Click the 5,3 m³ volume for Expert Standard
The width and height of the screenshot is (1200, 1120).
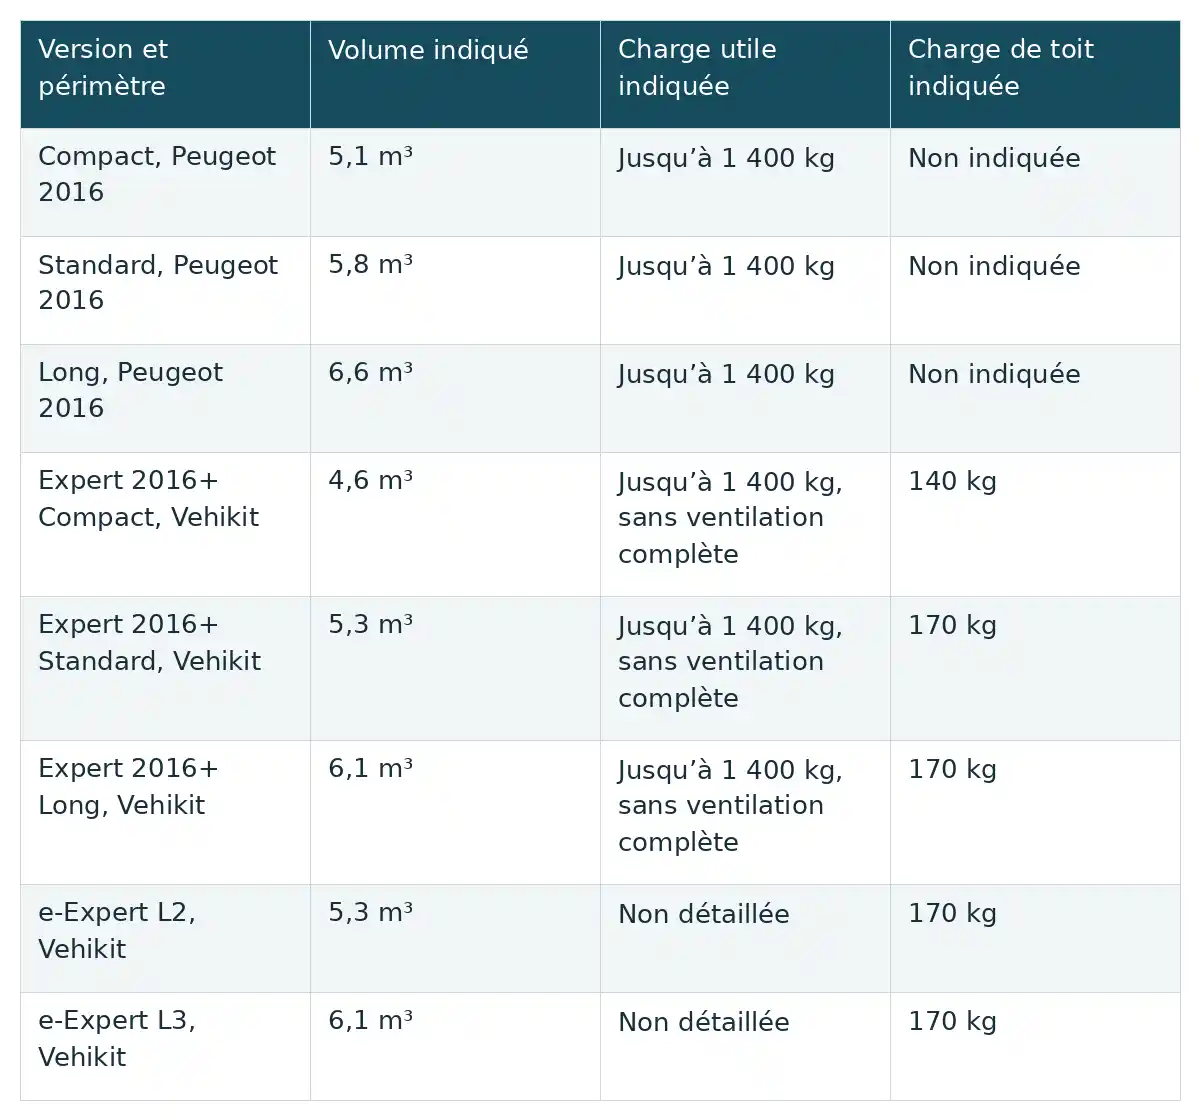tap(370, 625)
